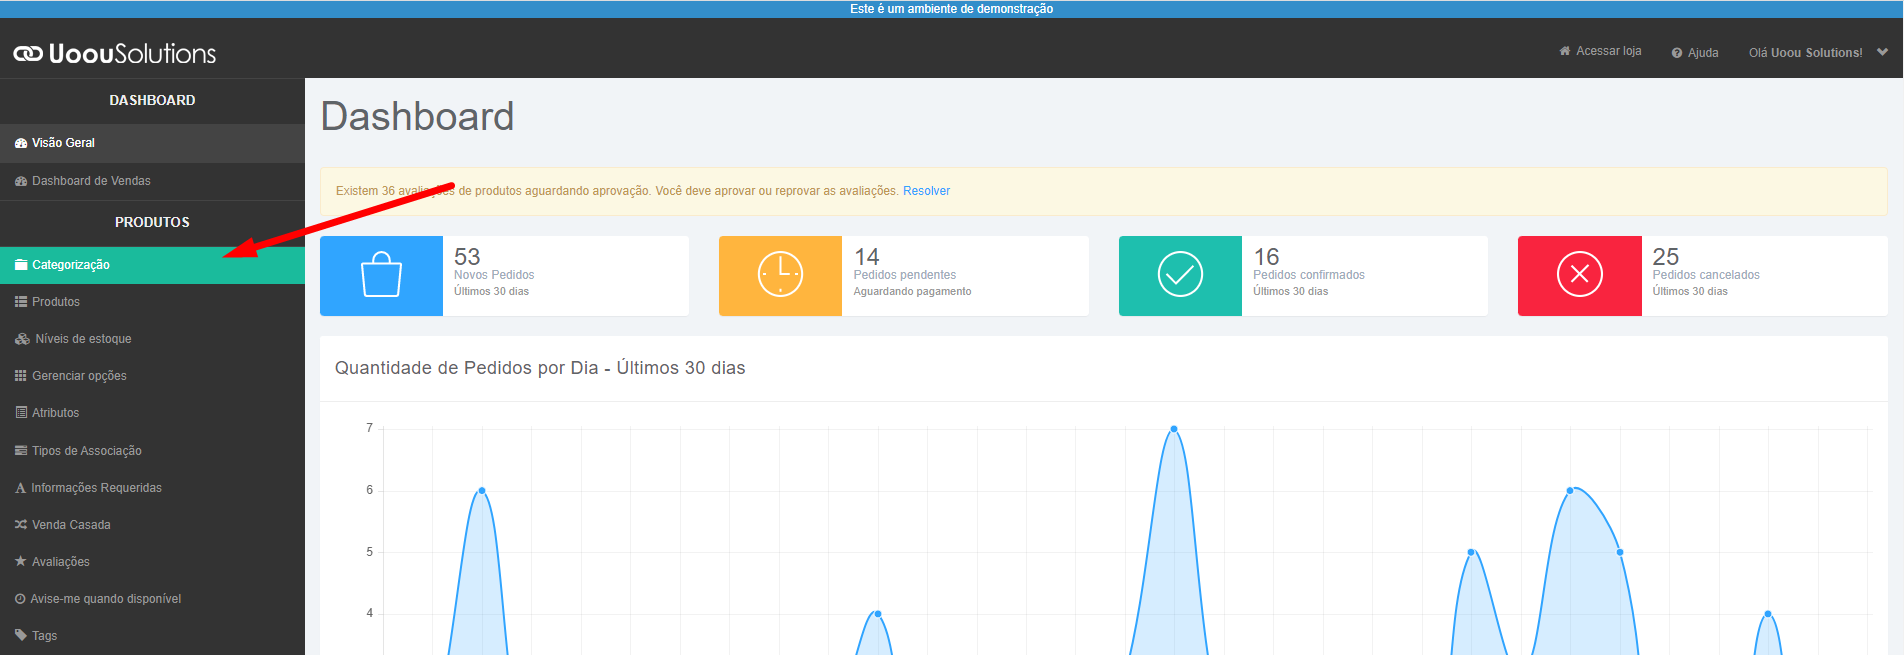Click the question mark Ajuda icon
The width and height of the screenshot is (1904, 655).
pyautogui.click(x=1677, y=53)
